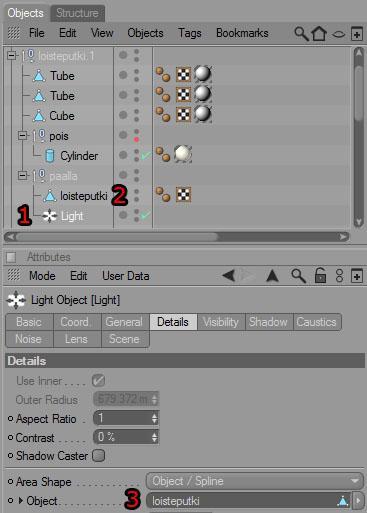
Task: Switch to the Structure tab
Action: click(x=77, y=13)
